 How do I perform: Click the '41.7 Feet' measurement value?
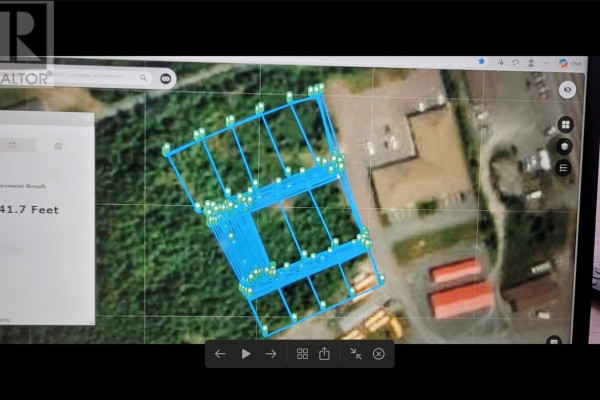(29, 209)
